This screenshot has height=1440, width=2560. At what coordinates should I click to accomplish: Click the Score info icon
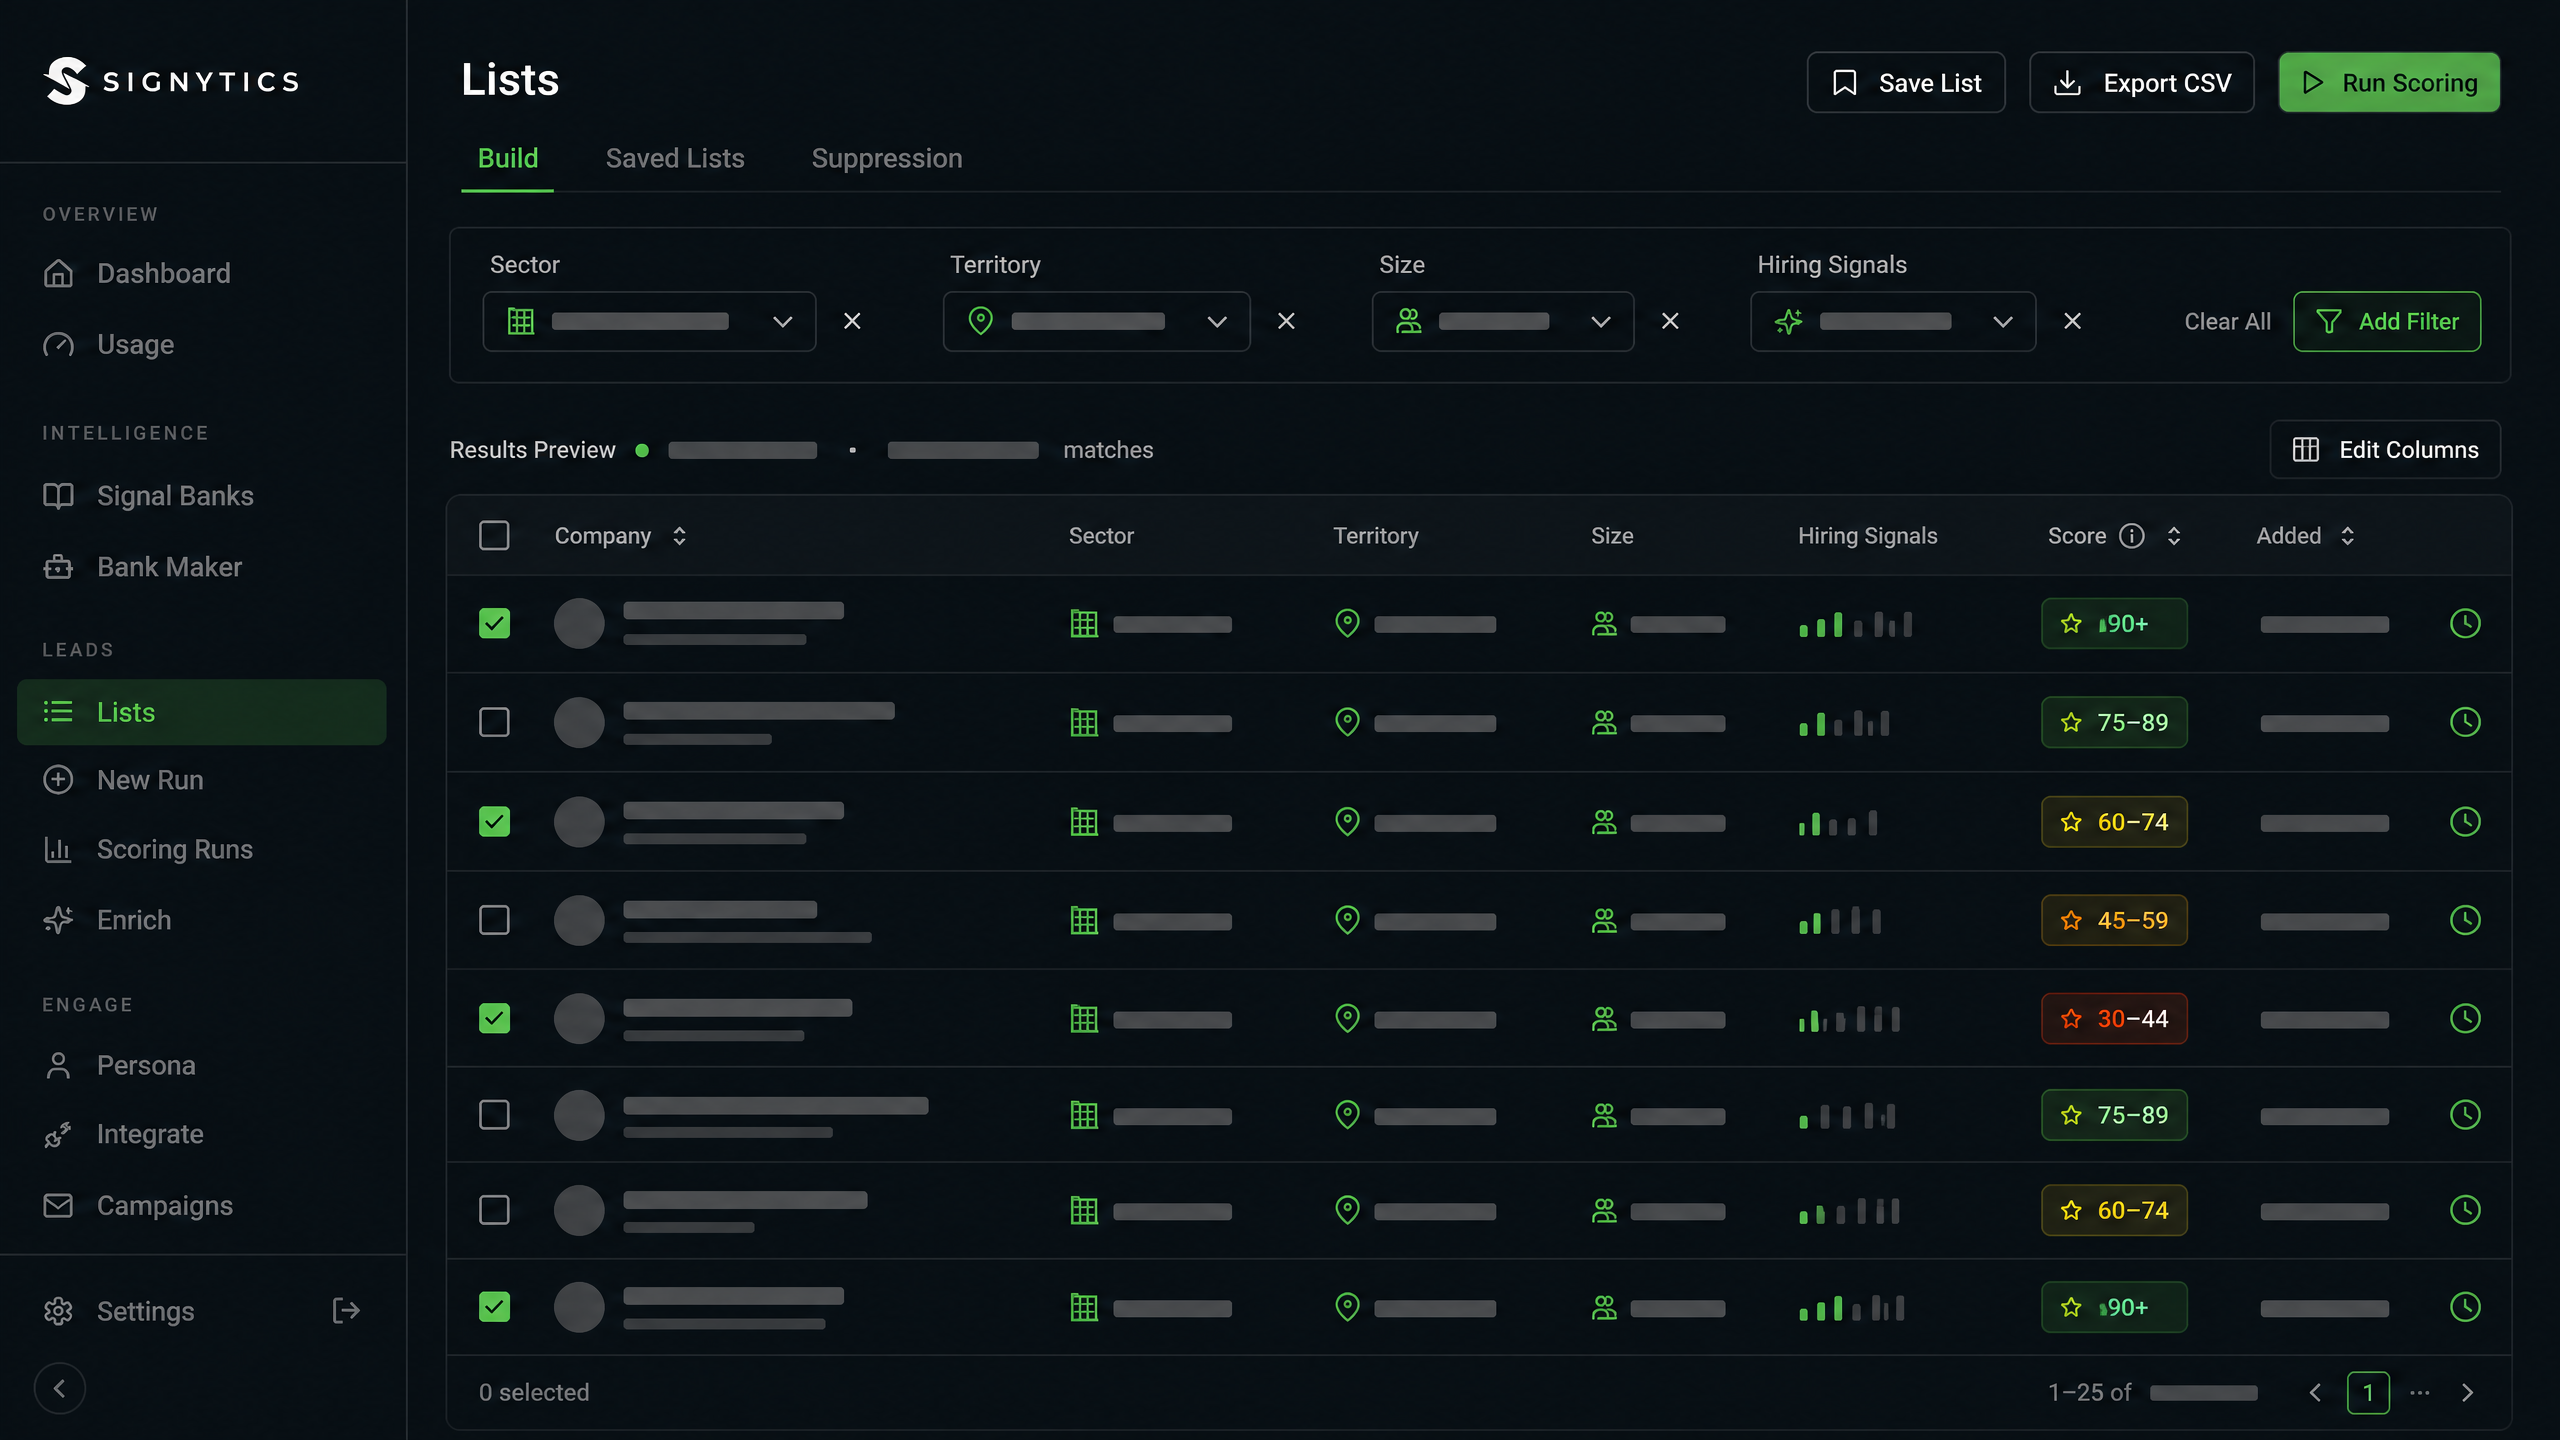pos(2132,536)
